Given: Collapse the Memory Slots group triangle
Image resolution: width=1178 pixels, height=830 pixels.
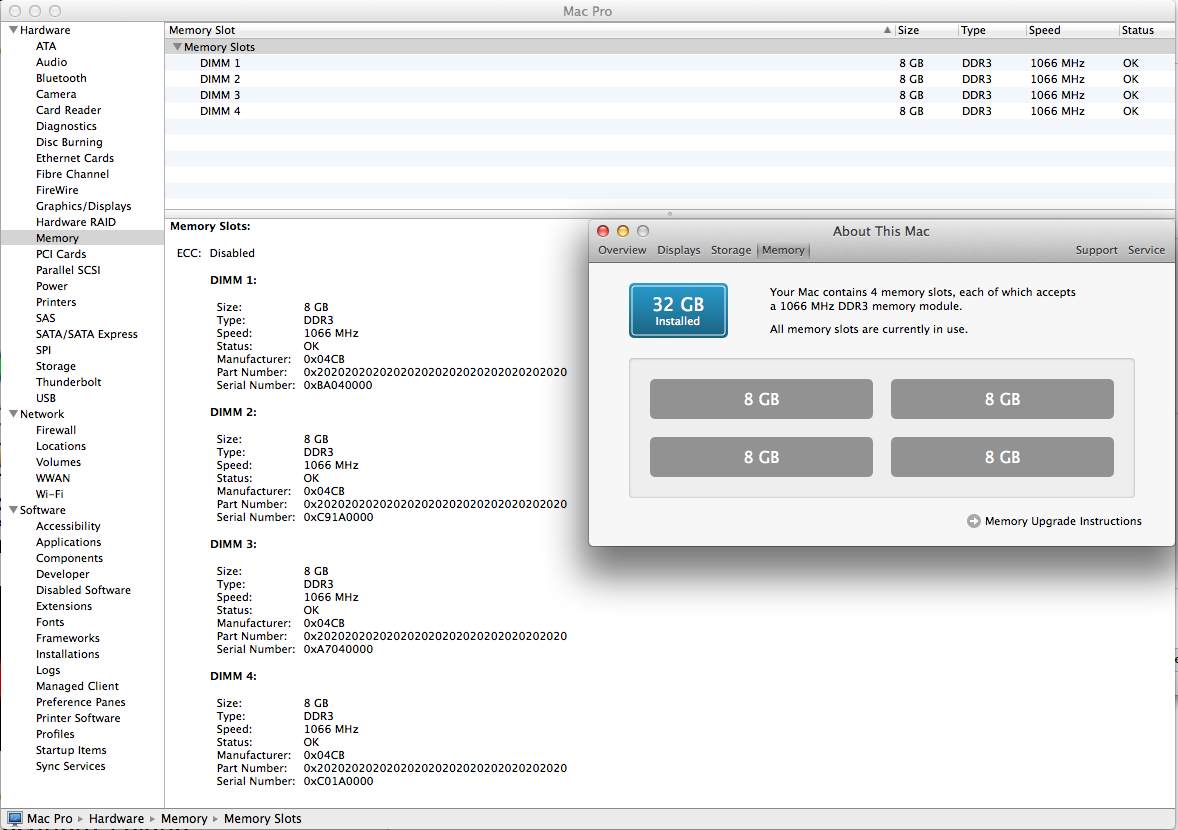Looking at the screenshot, I should click(177, 47).
